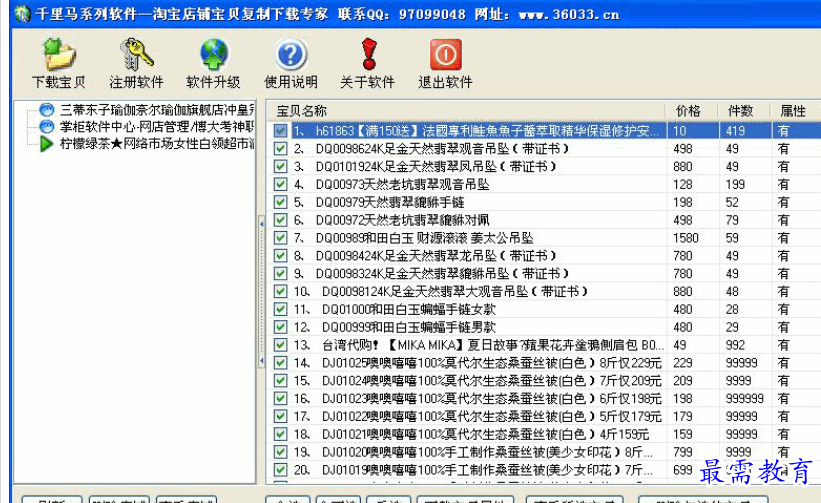Image resolution: width=821 pixels, height=503 pixels.
Task: Select row 18 DJ01021 4斤159元
Action: 545,434
